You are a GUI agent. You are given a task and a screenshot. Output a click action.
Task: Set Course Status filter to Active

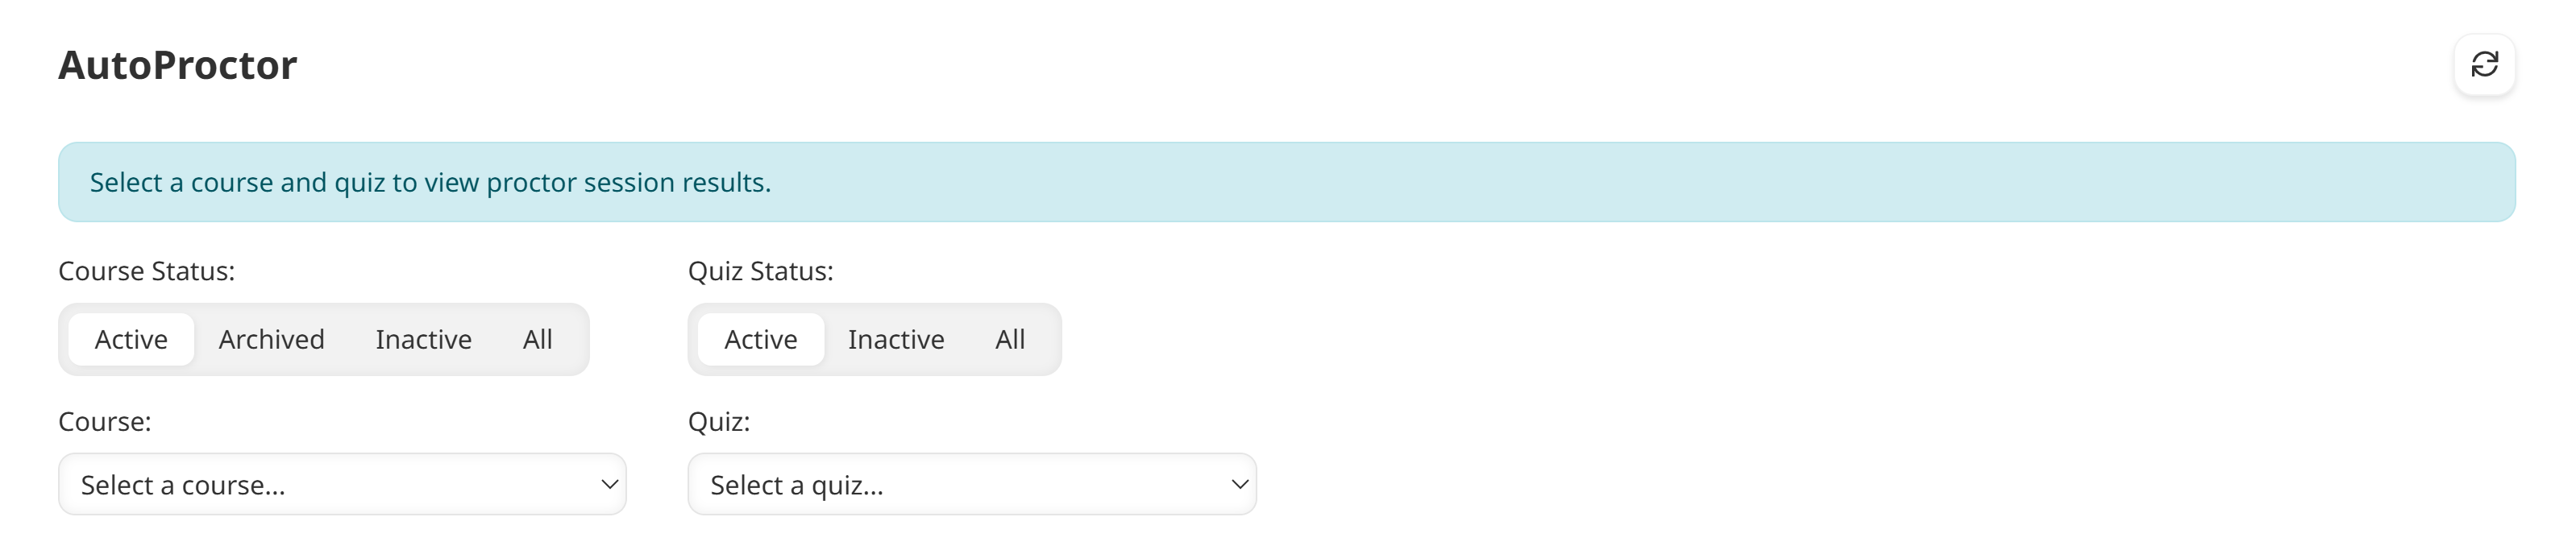131,340
